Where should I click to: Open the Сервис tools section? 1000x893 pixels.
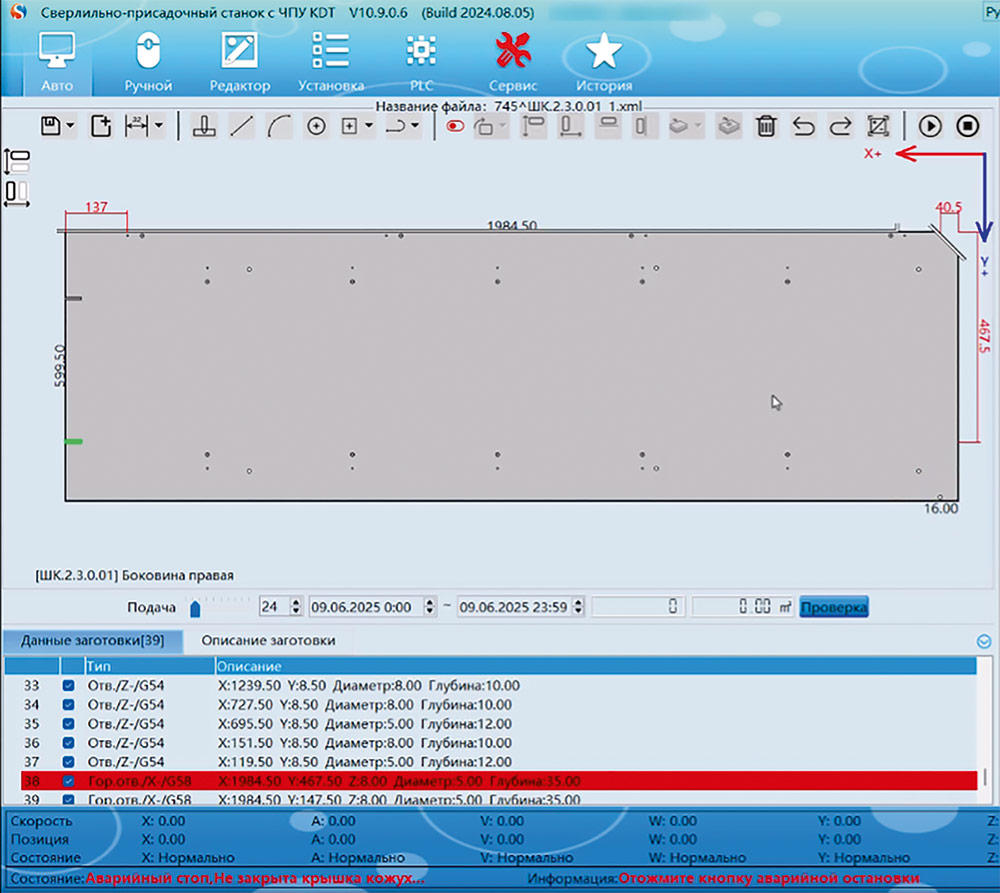513,62
